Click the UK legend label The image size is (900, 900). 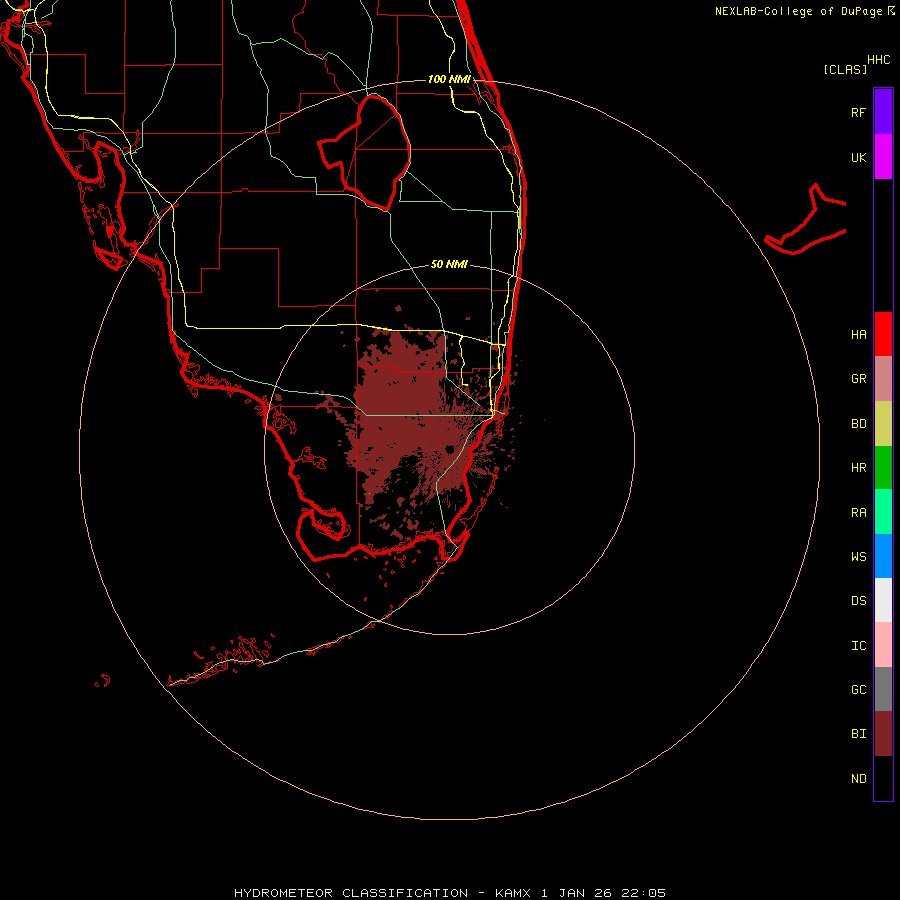pos(858,157)
